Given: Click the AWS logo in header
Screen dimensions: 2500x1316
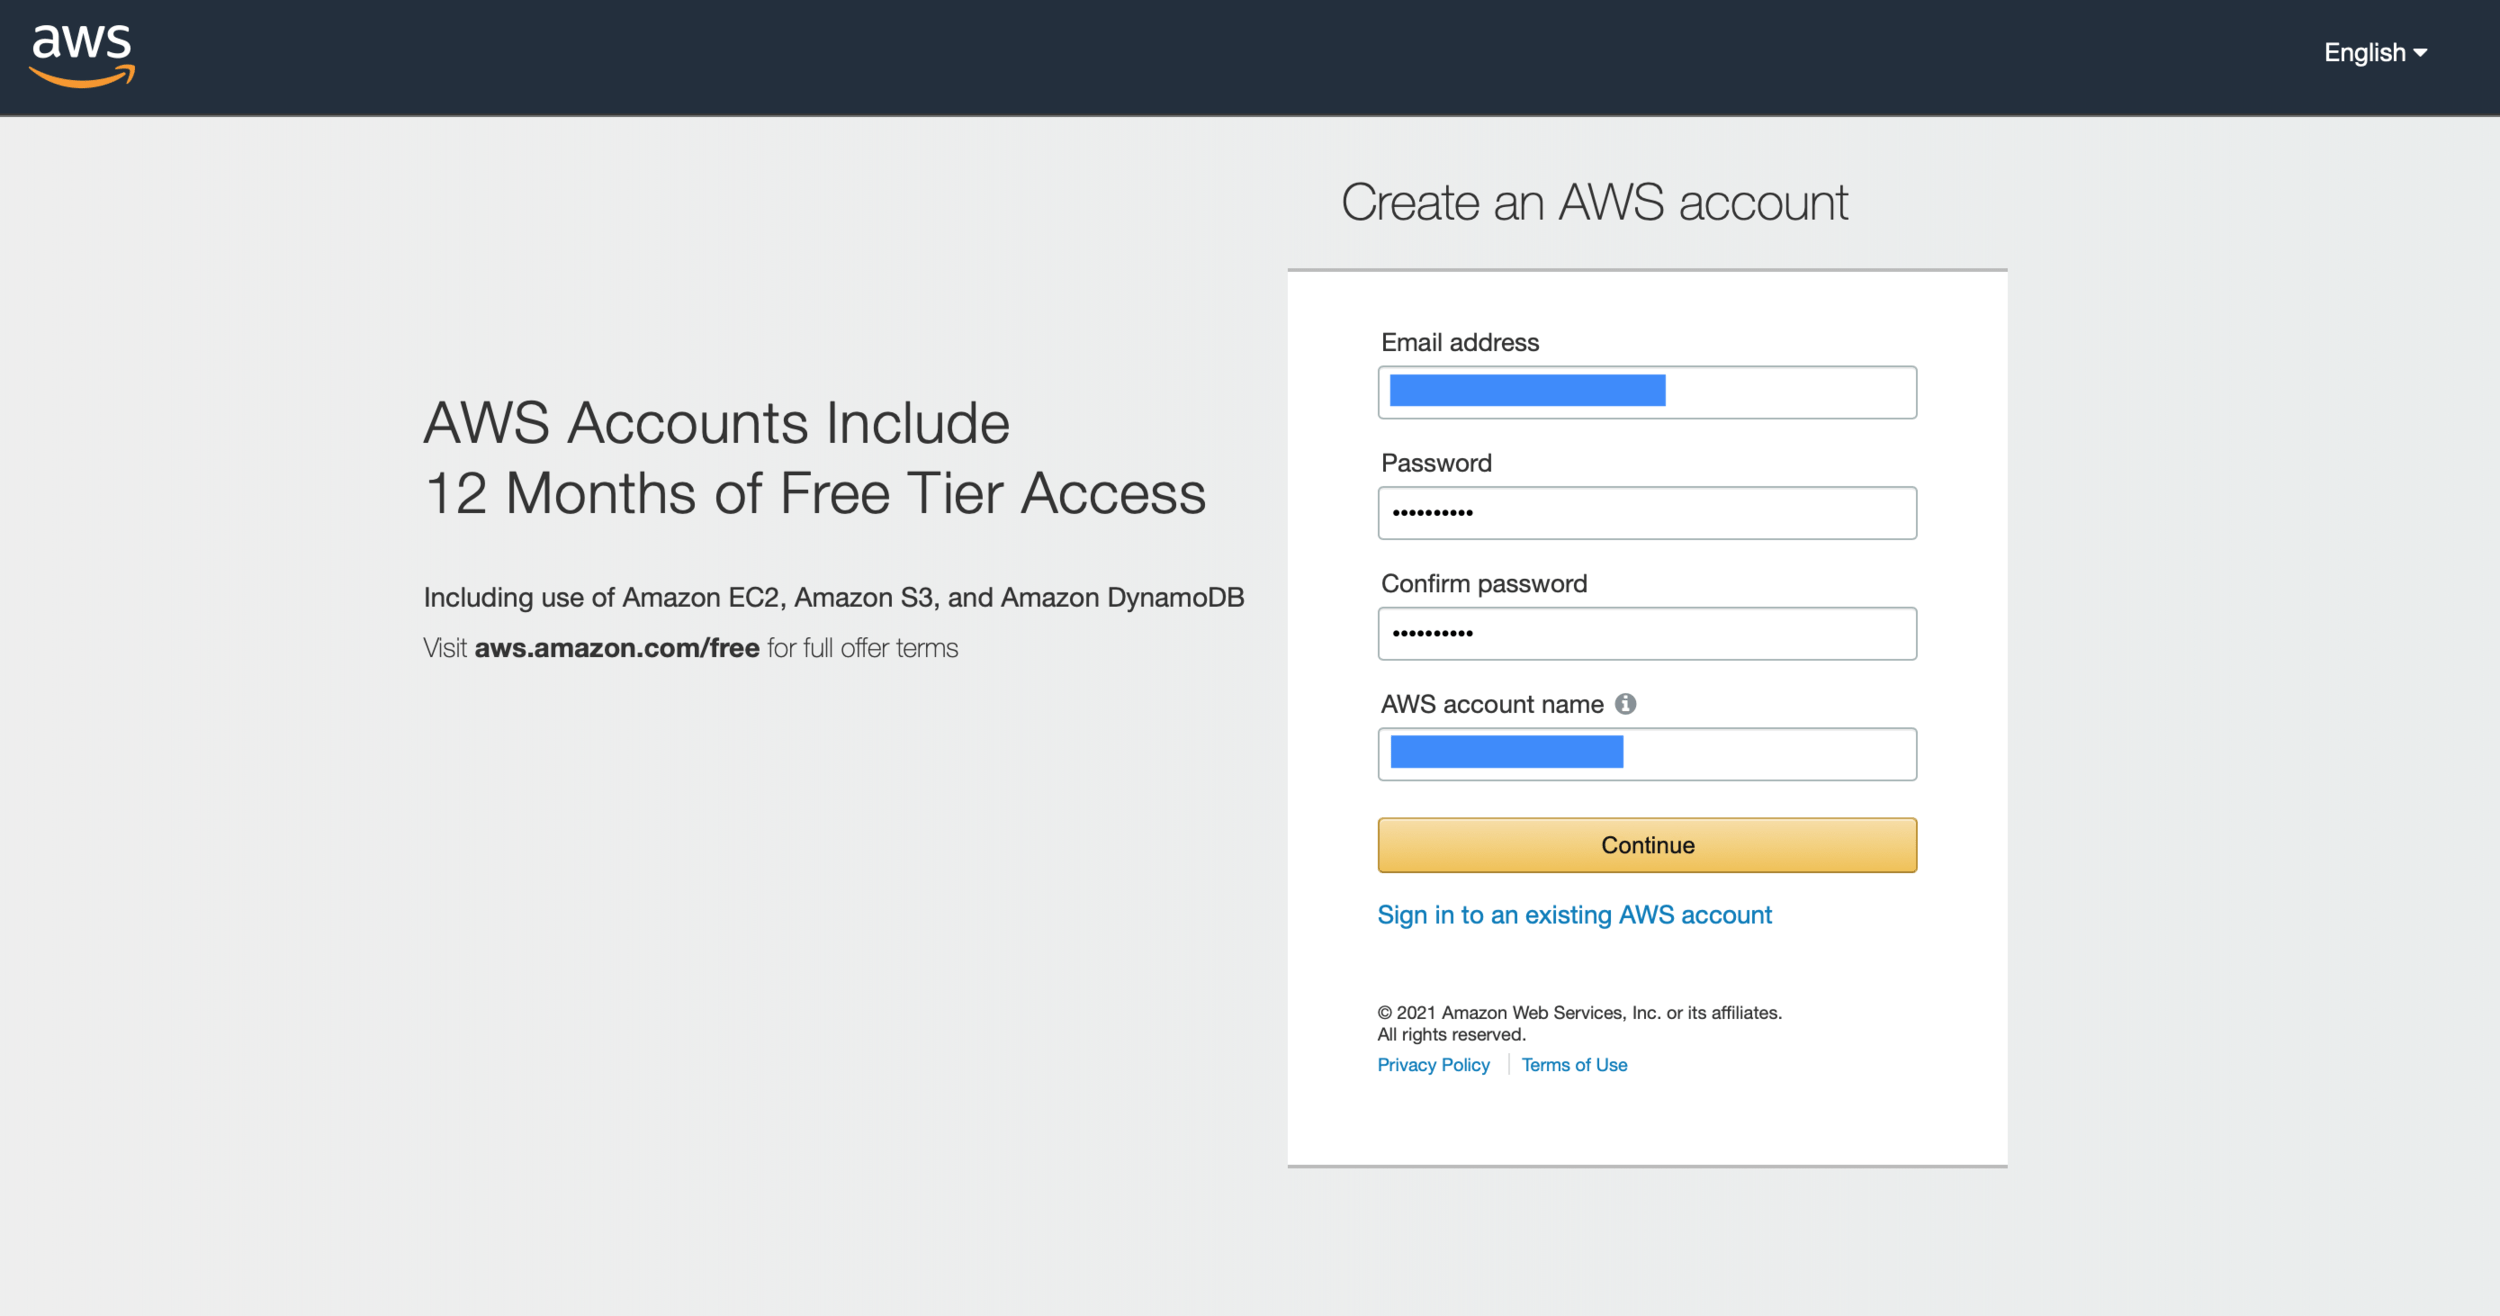Looking at the screenshot, I should (82, 56).
